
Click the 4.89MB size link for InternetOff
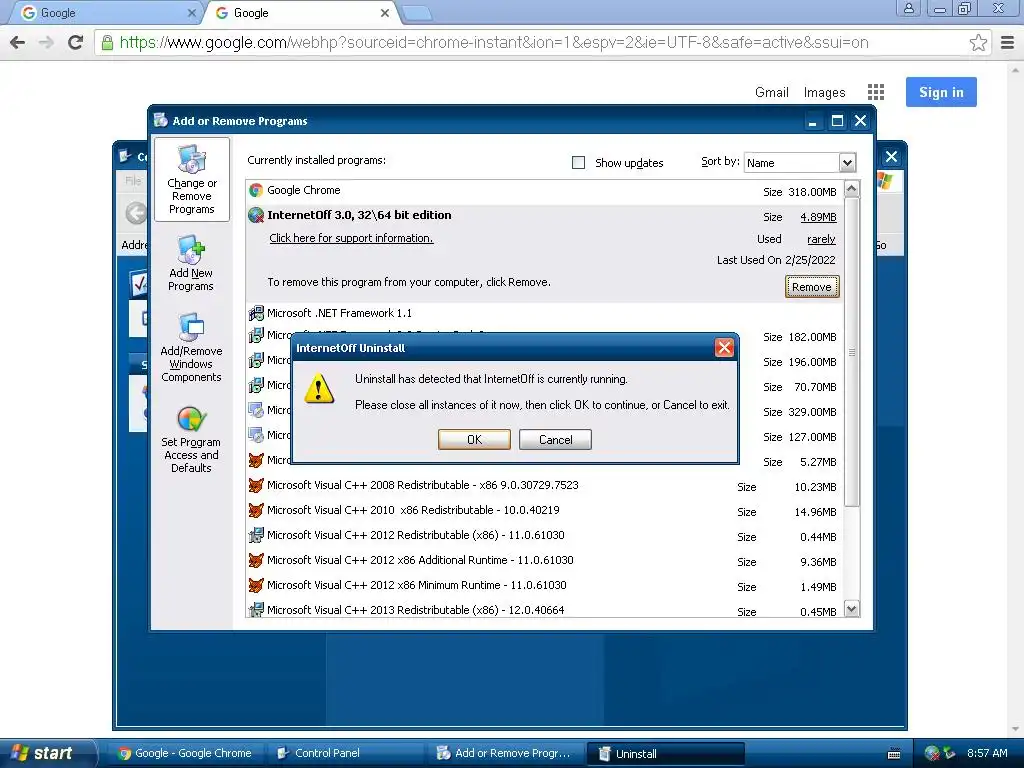coord(818,217)
